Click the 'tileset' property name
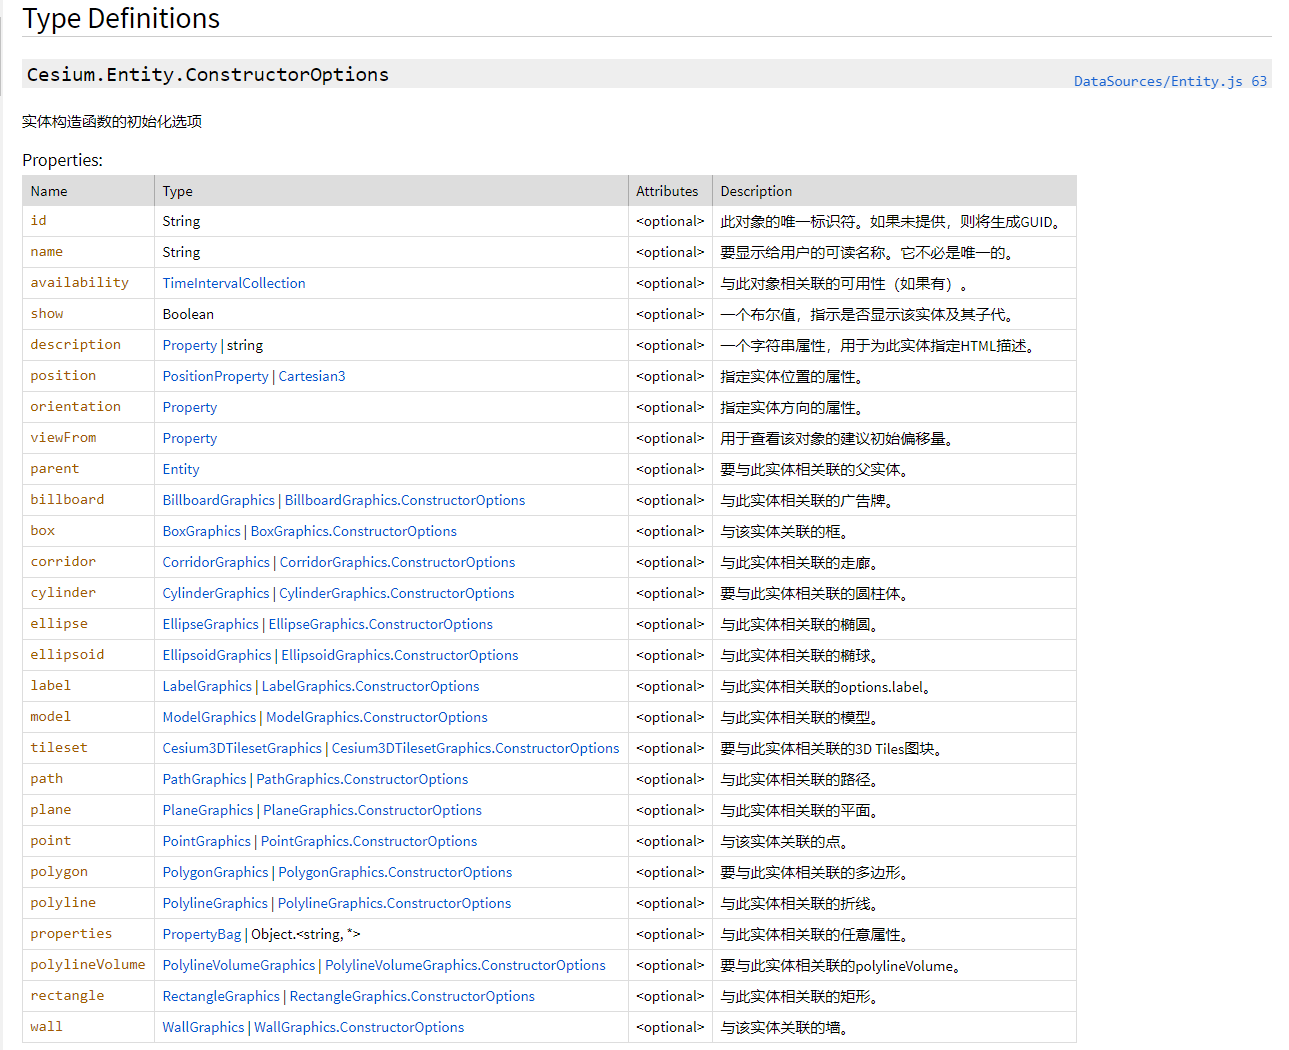The image size is (1289, 1050). click(59, 748)
